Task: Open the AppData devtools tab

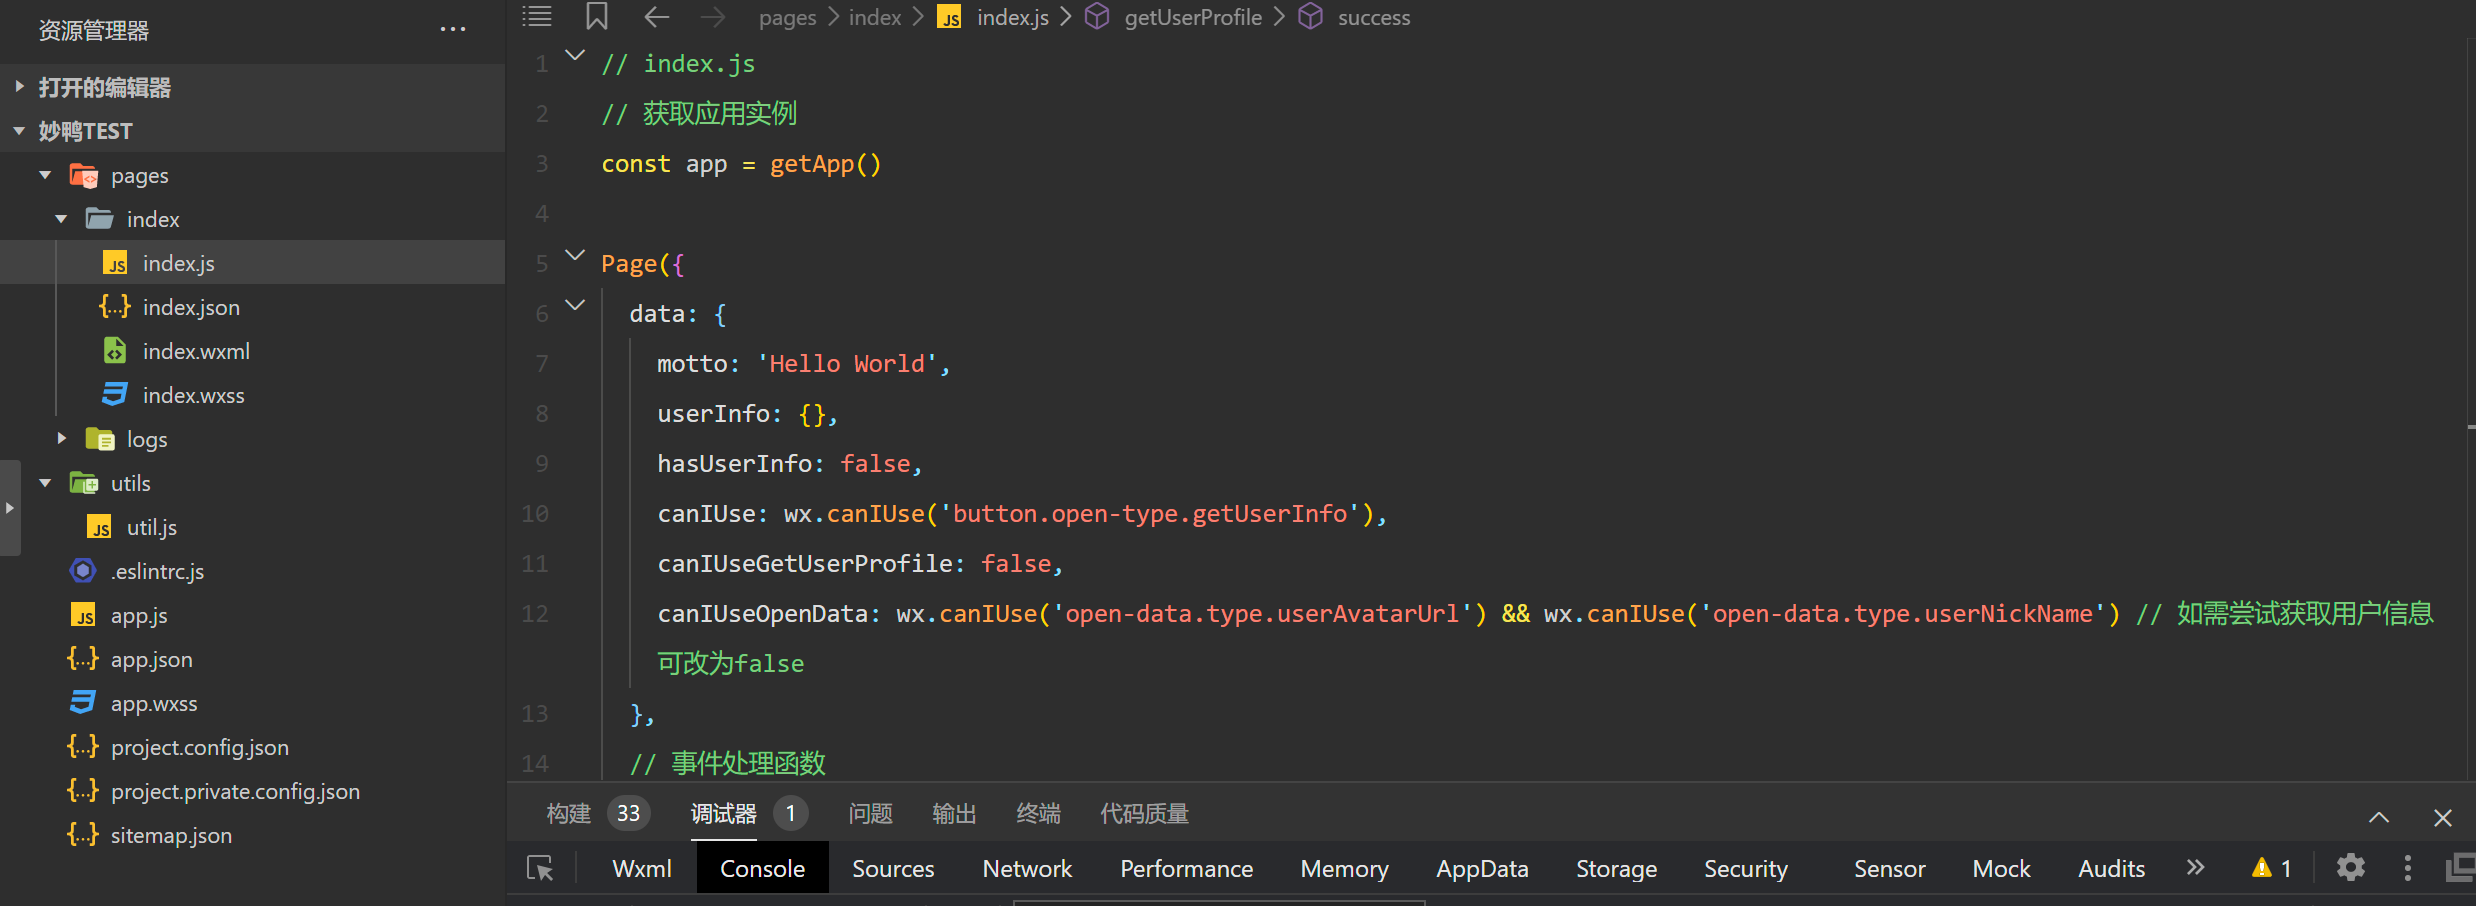Action: click(1482, 868)
